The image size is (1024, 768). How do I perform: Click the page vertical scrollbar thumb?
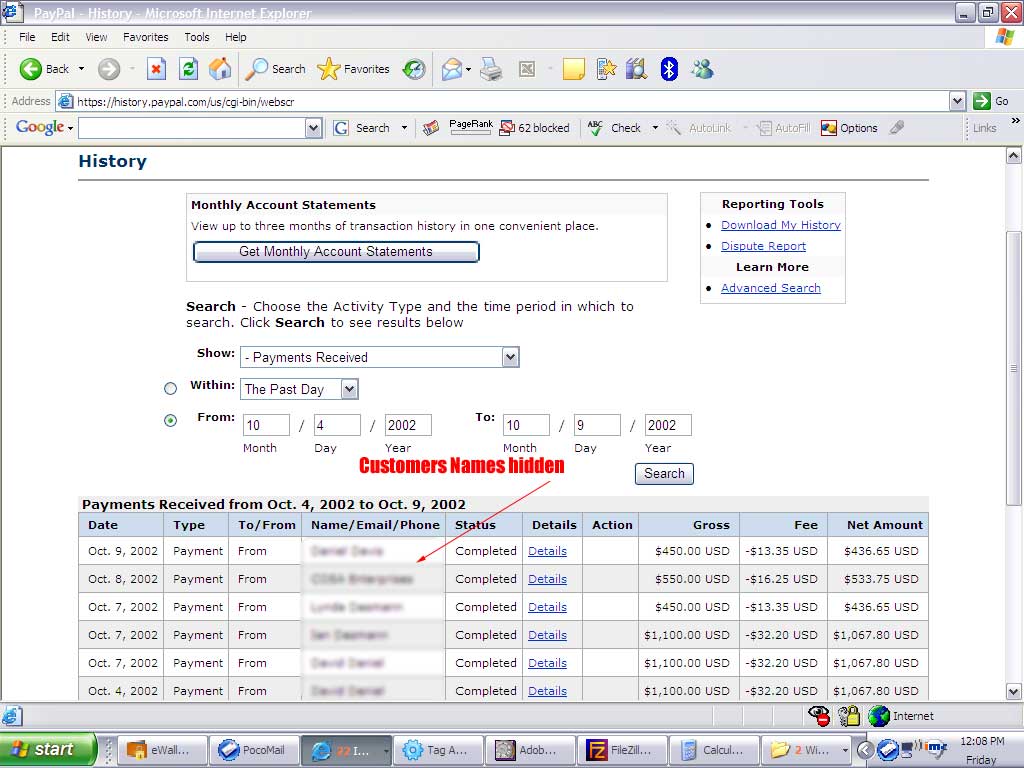(x=1013, y=368)
